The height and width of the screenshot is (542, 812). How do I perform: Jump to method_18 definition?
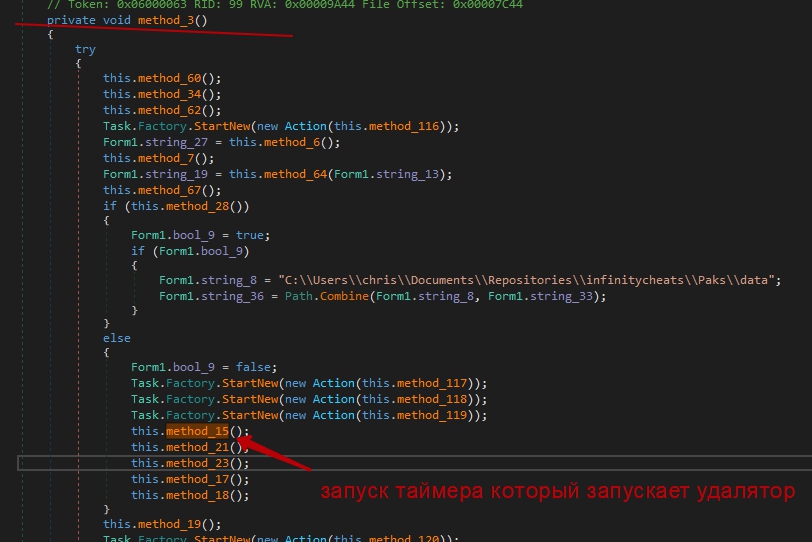tap(197, 495)
